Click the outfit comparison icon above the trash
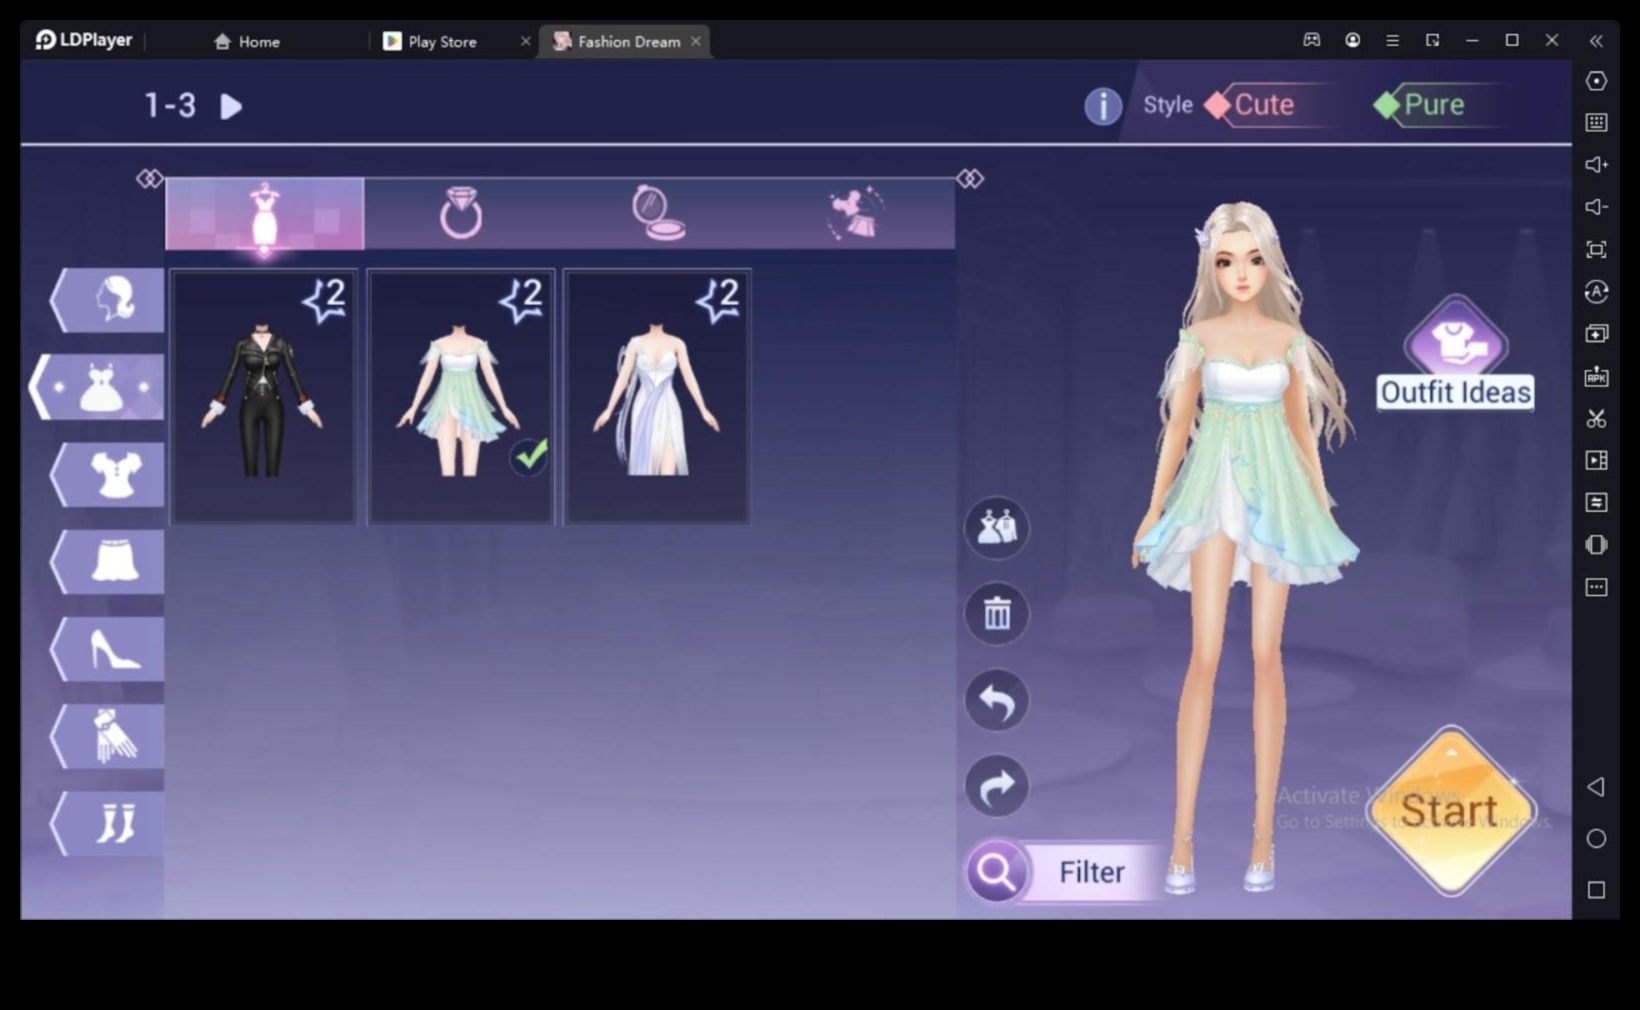Image resolution: width=1640 pixels, height=1010 pixels. pos(995,527)
